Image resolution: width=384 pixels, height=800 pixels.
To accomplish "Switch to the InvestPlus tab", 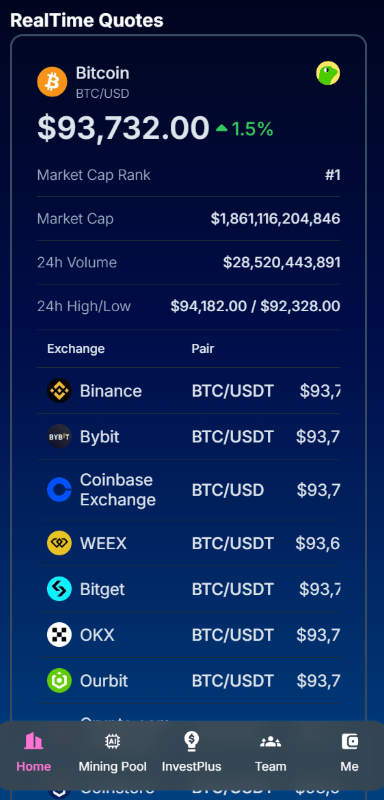I will tap(192, 752).
